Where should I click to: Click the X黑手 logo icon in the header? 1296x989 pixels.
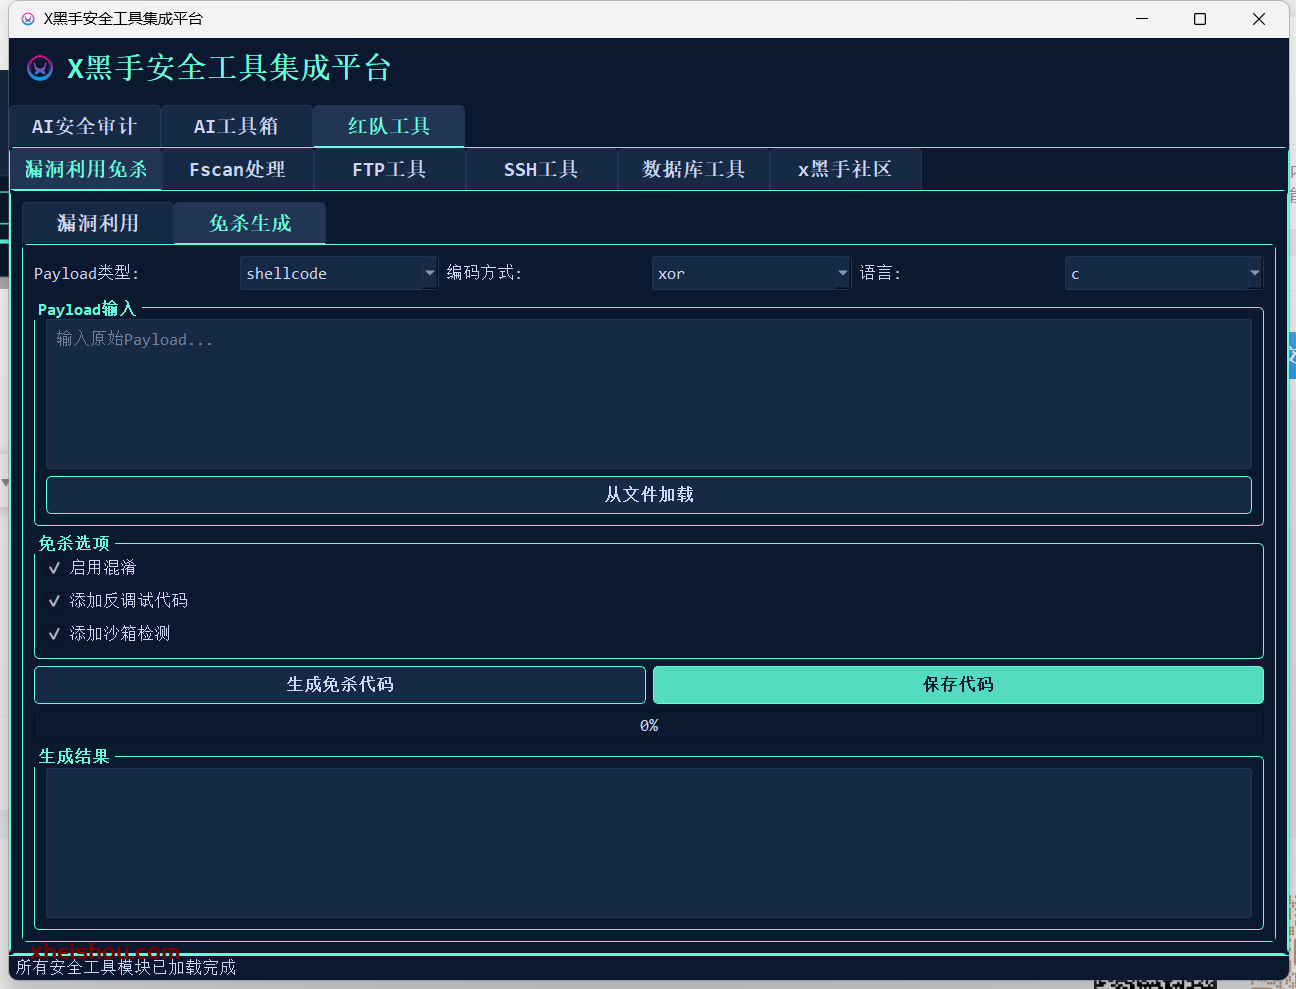pos(39,68)
